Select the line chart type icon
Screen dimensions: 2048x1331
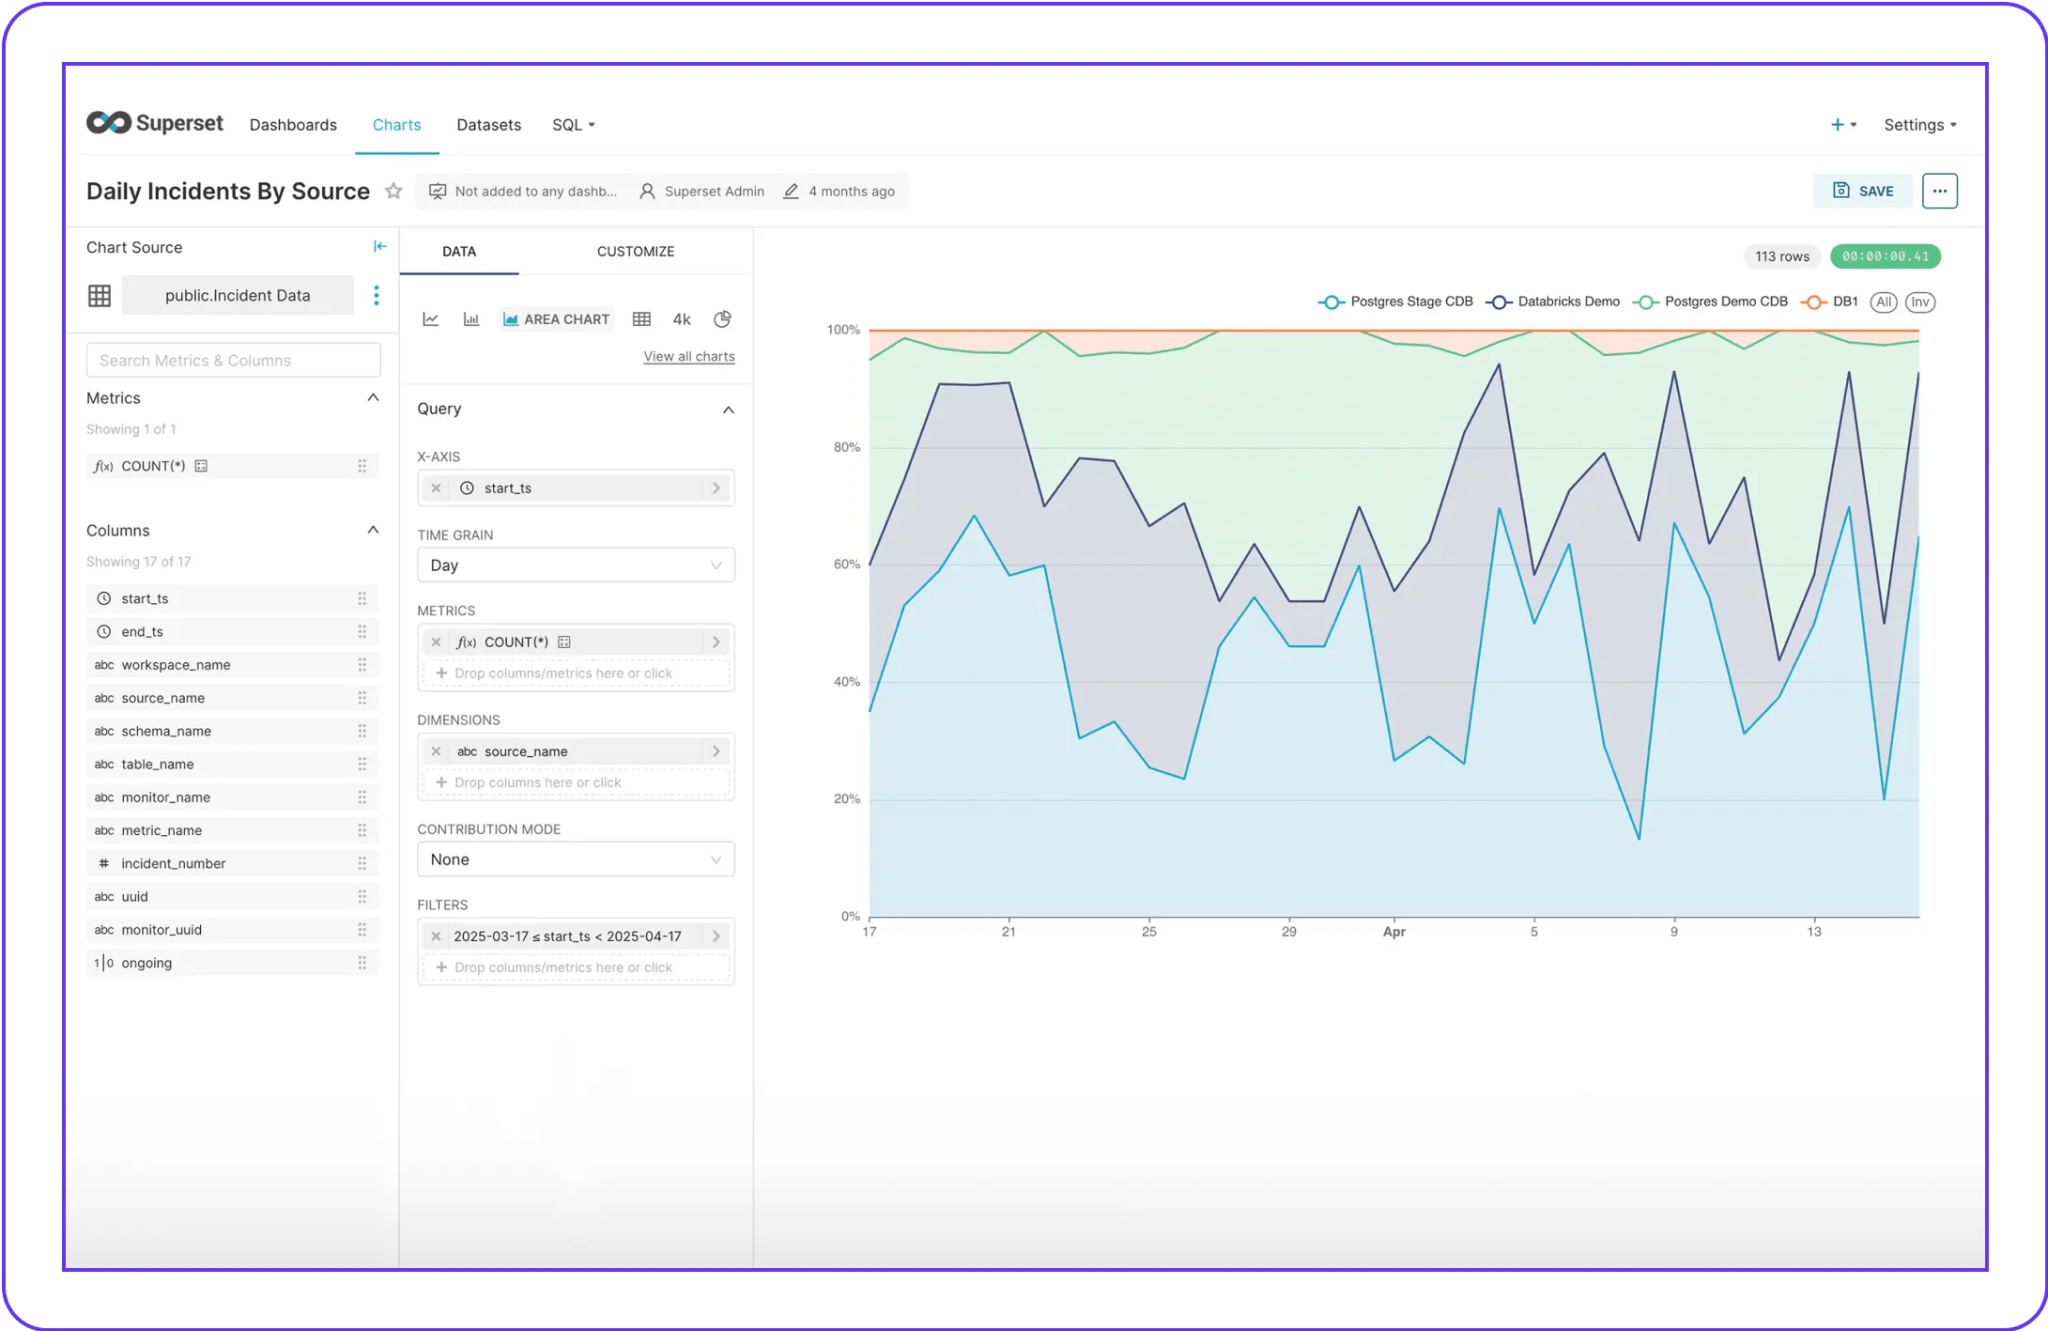[431, 318]
